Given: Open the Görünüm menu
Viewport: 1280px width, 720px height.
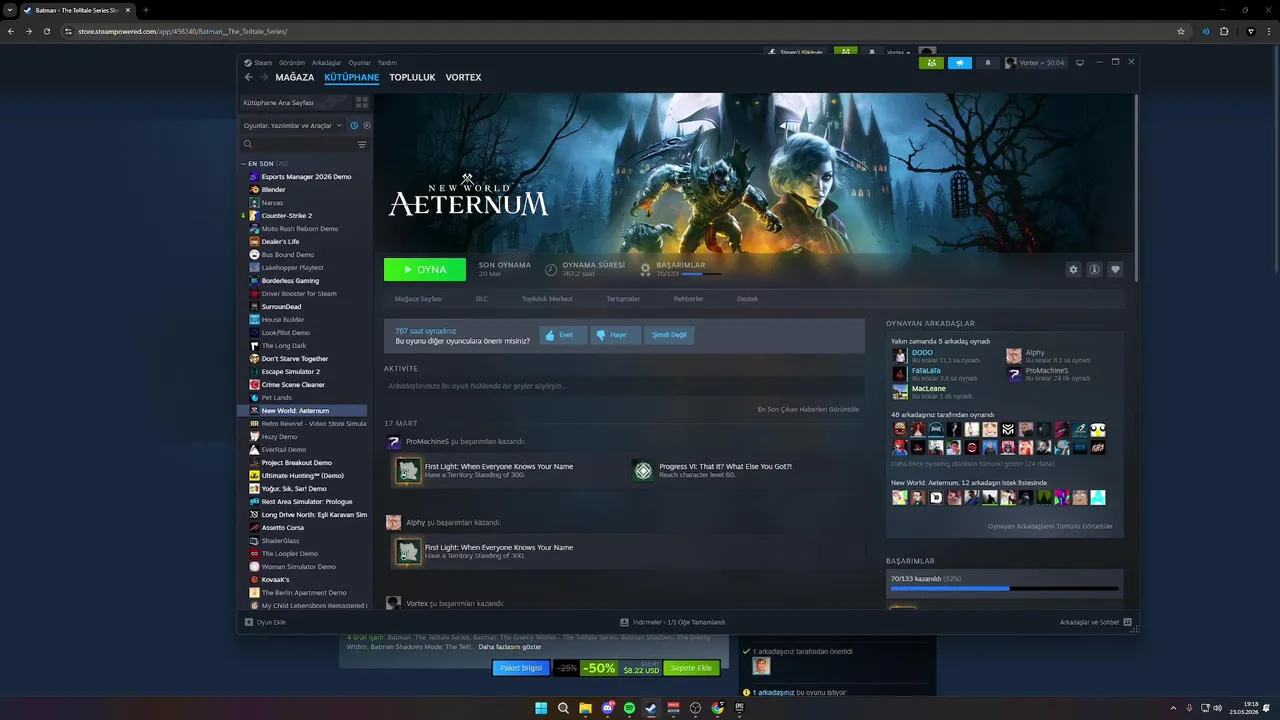Looking at the screenshot, I should [292, 62].
